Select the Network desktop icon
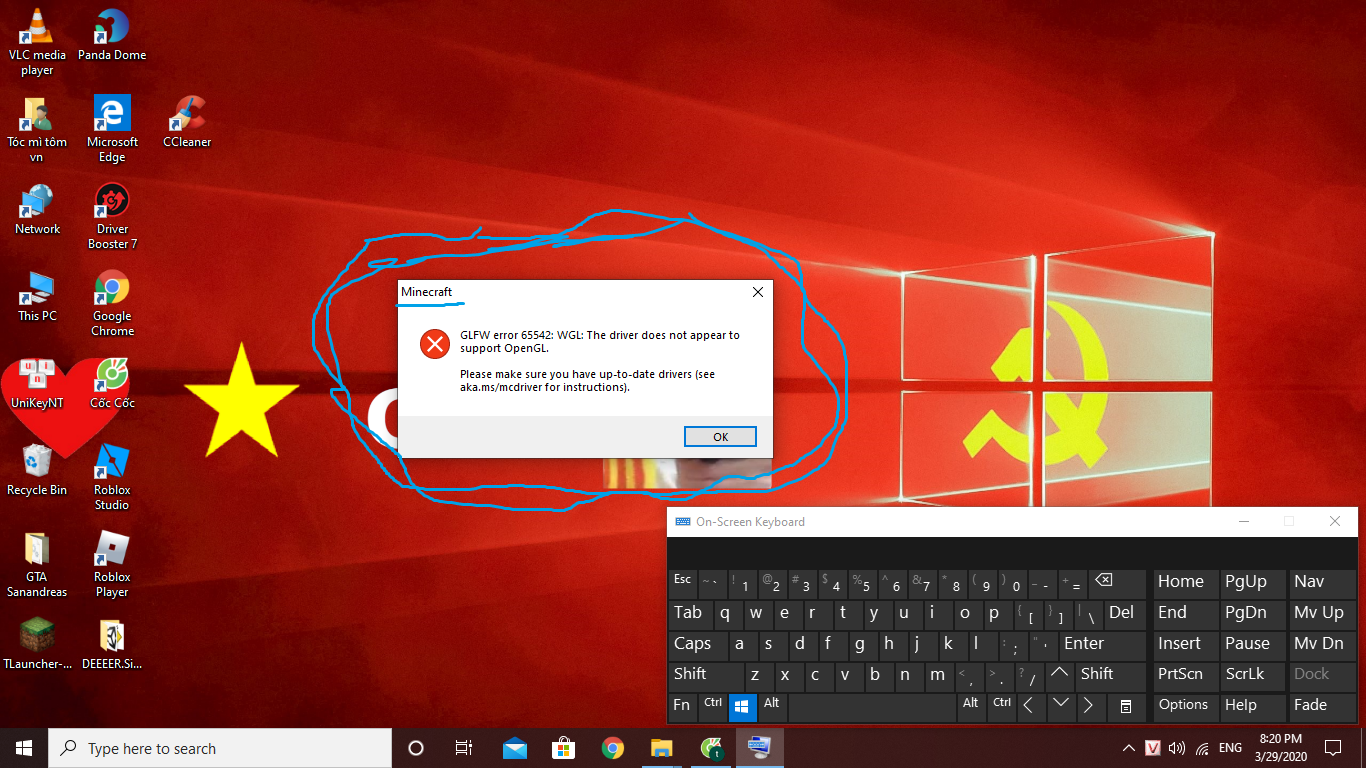 point(37,209)
